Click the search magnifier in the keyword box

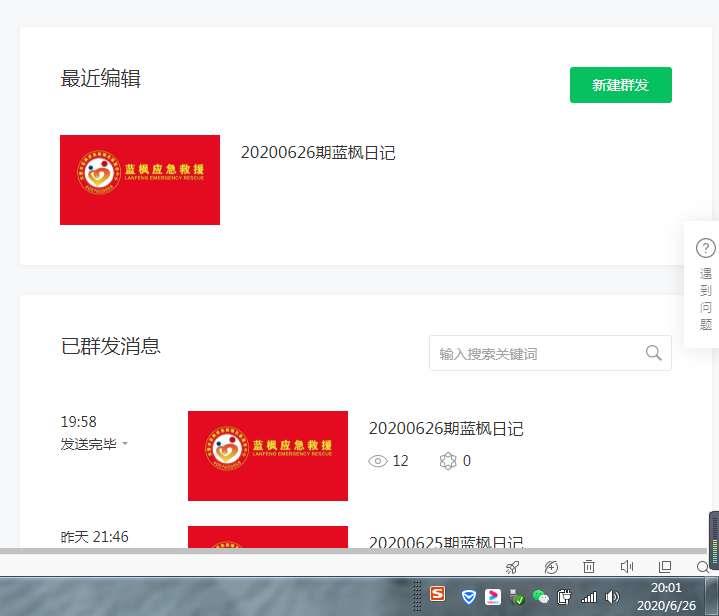point(653,353)
